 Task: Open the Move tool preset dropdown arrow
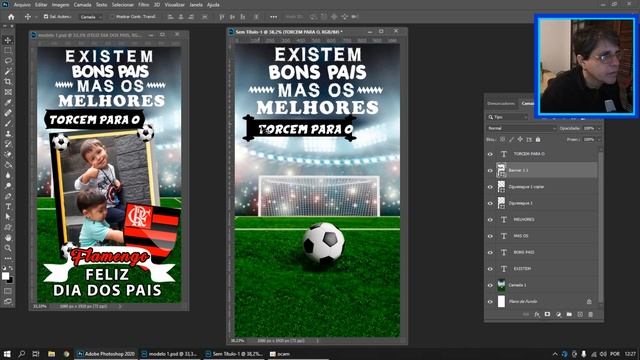[x=36, y=17]
